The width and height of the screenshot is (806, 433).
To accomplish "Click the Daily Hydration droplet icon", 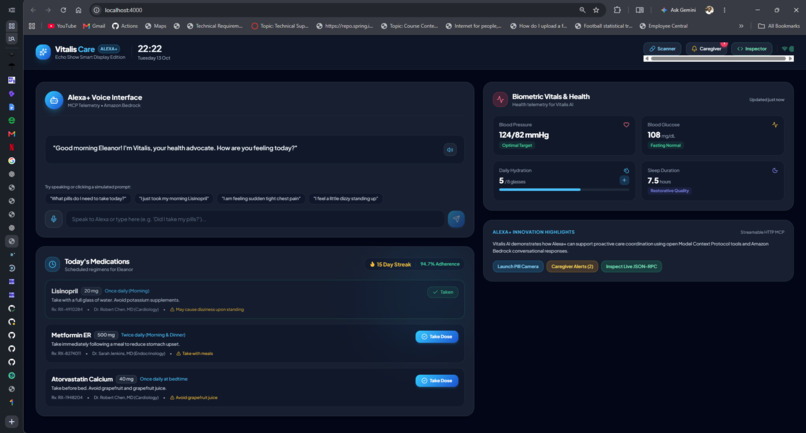I will tap(626, 171).
